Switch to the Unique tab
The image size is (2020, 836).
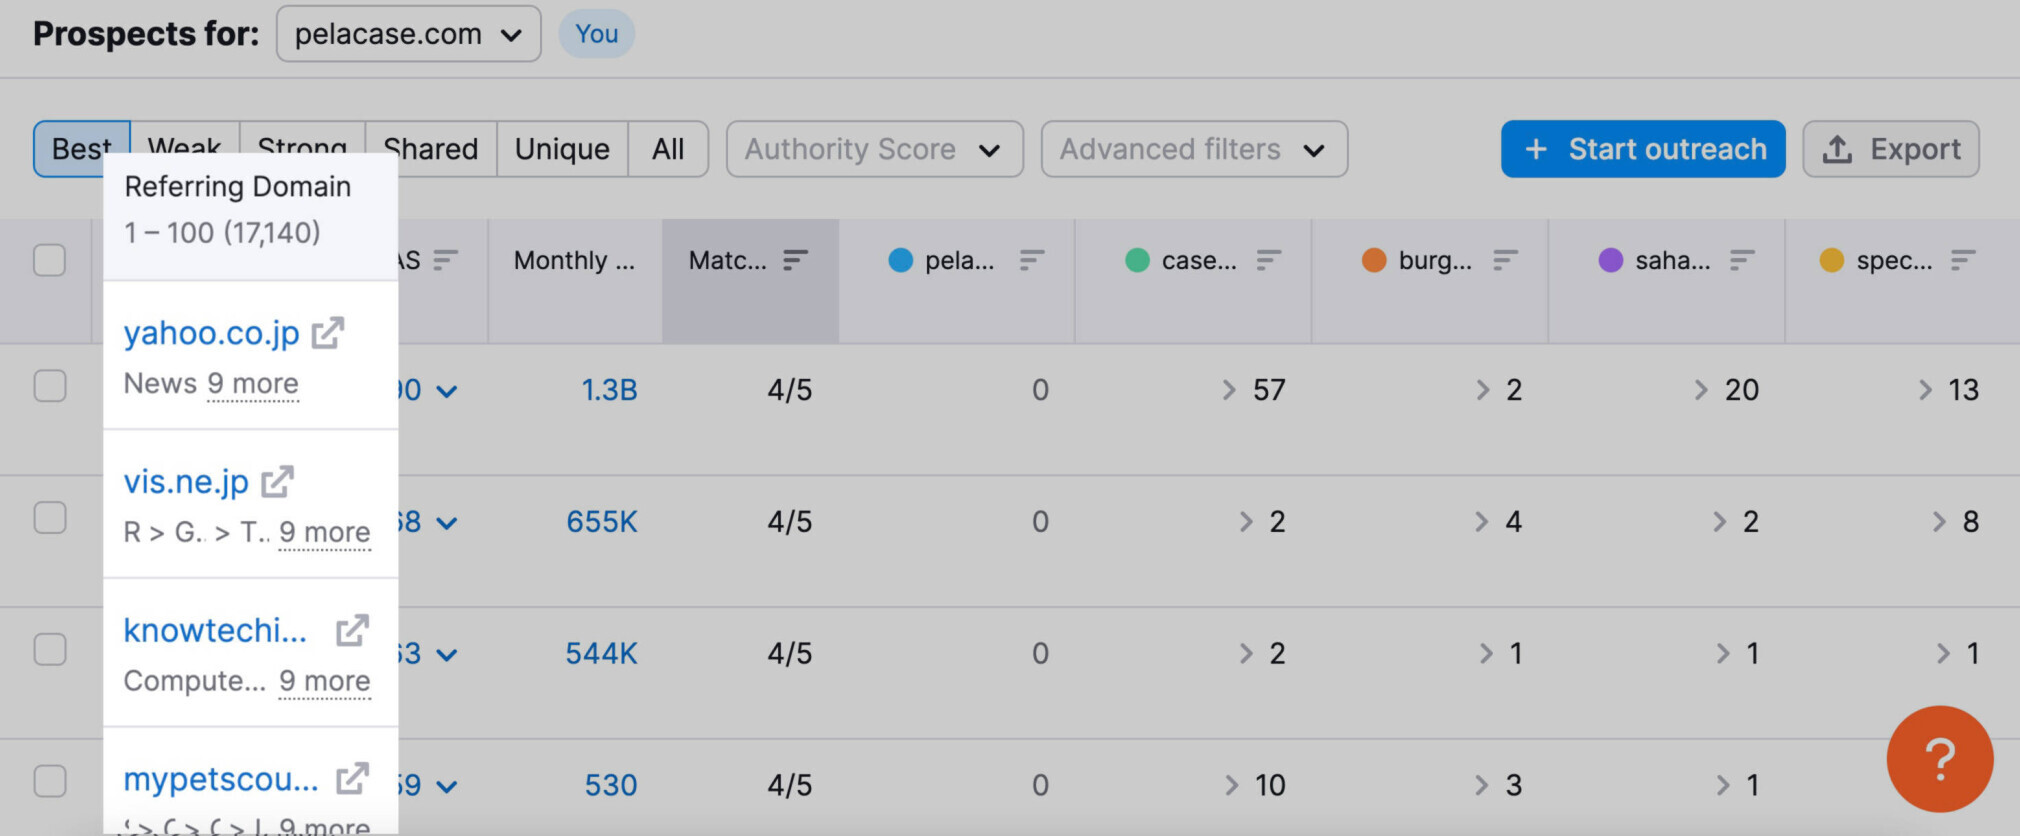(x=562, y=149)
